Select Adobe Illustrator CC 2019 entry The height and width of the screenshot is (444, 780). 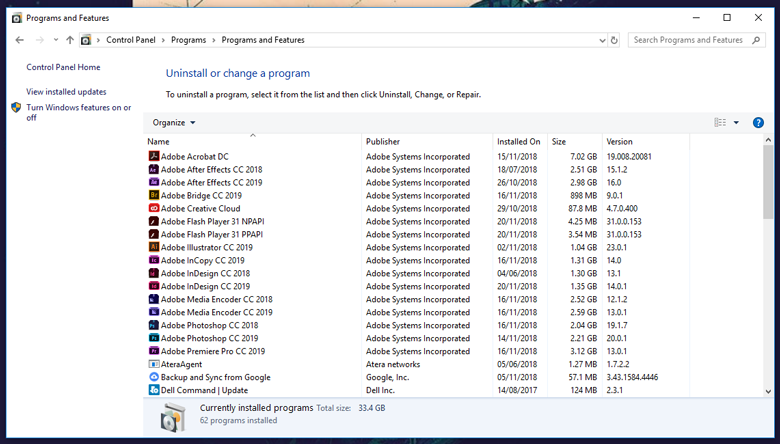(206, 247)
